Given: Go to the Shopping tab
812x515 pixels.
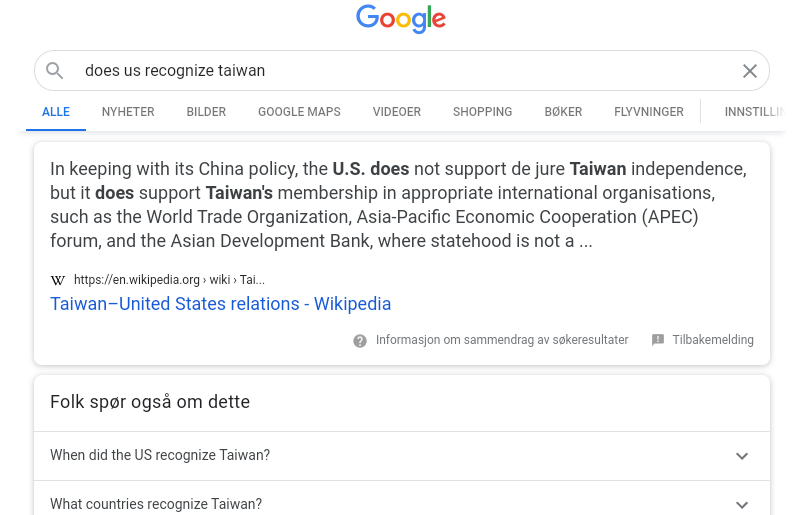Looking at the screenshot, I should pos(482,112).
